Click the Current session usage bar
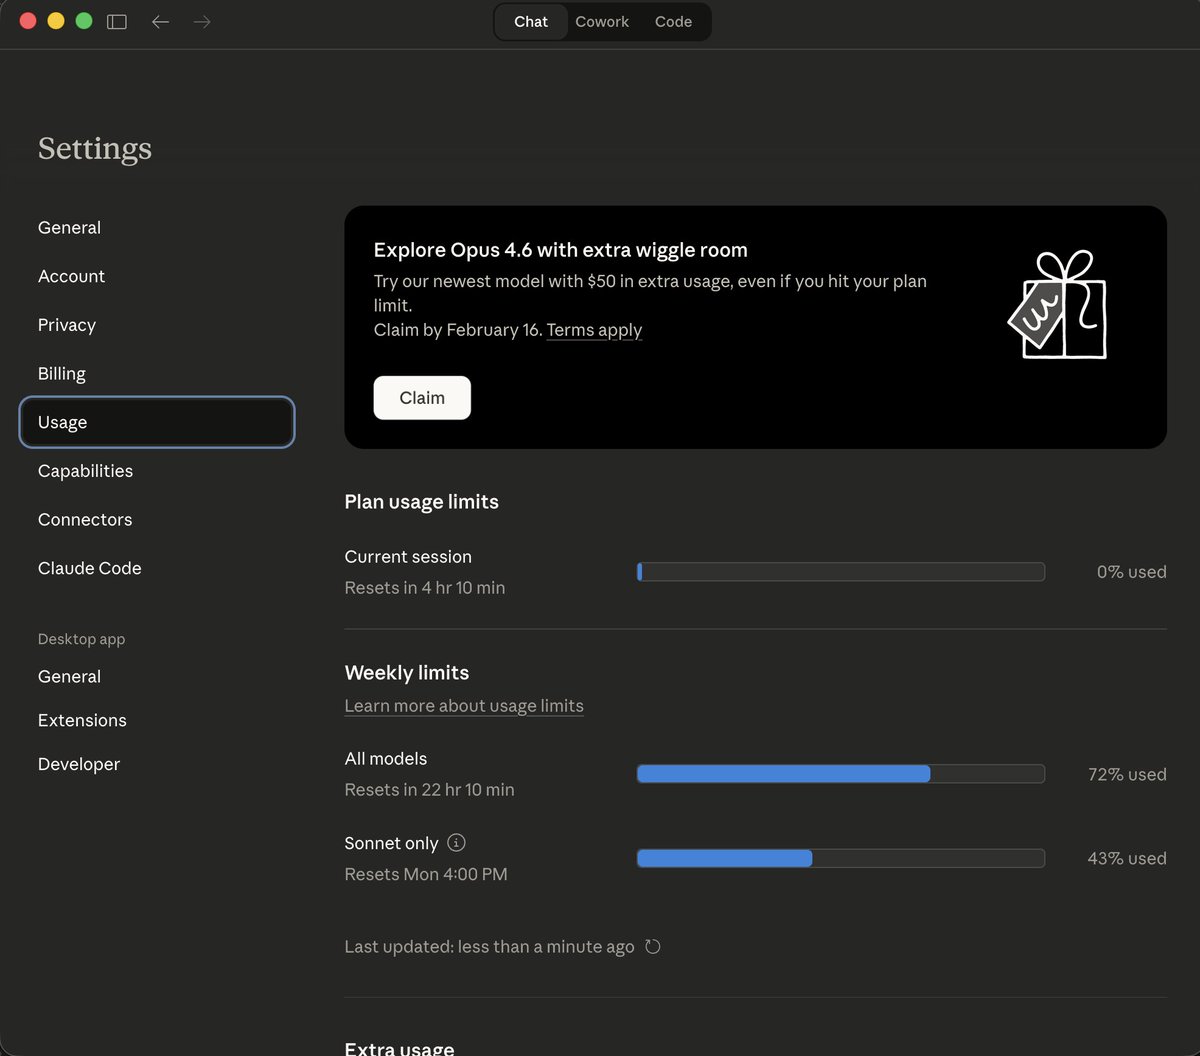This screenshot has width=1200, height=1056. coord(841,572)
